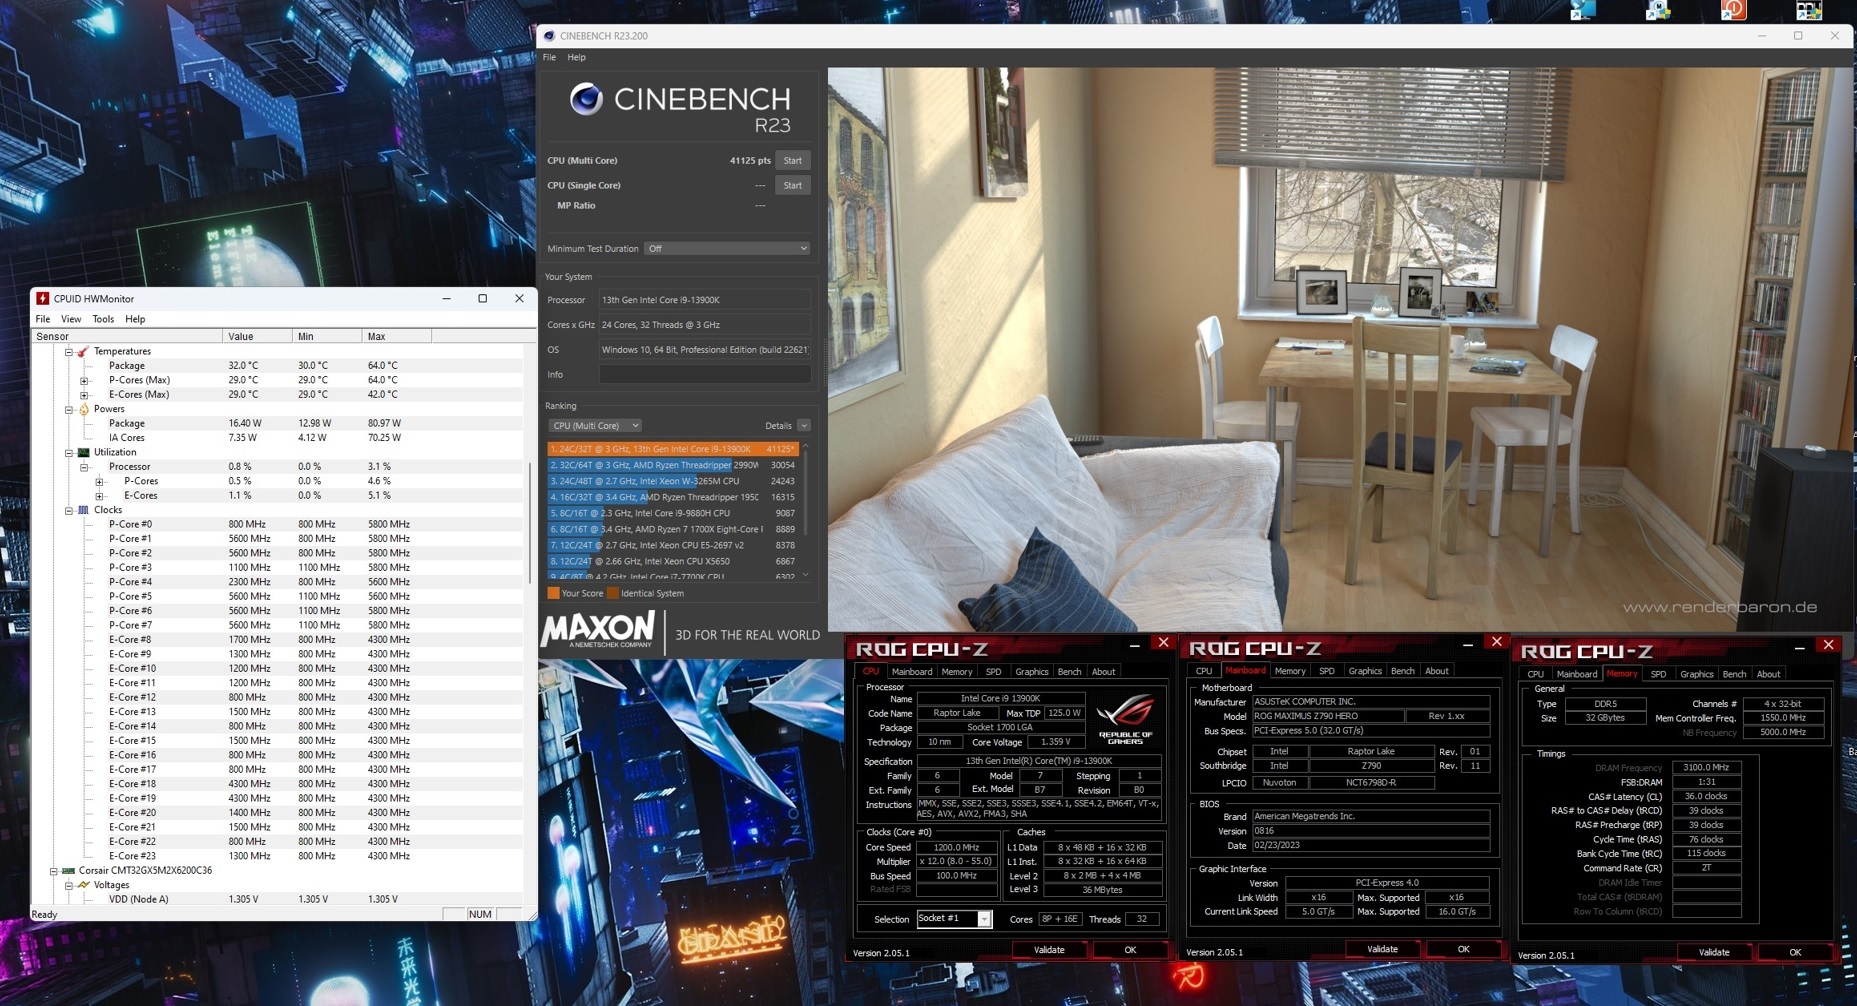Switch to Mainboard tab in the Processor CPU-Z window
Screen dimensions: 1857x1006
(911, 672)
